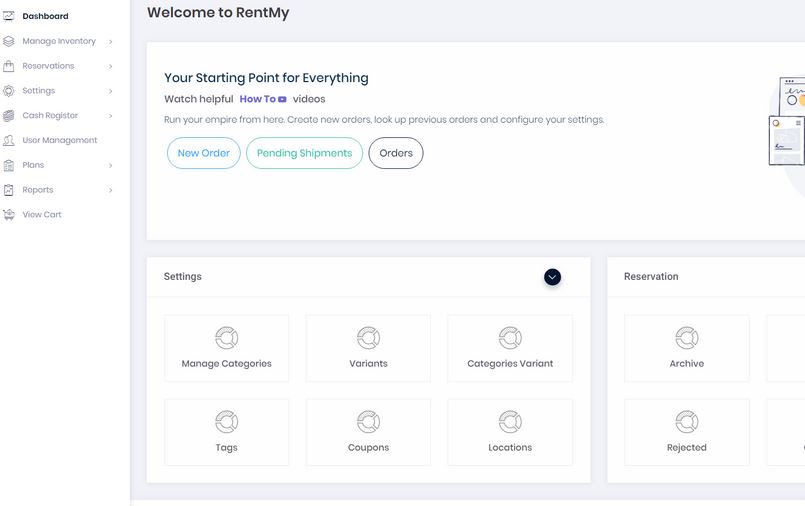Click the User Management icon

[x=9, y=140]
